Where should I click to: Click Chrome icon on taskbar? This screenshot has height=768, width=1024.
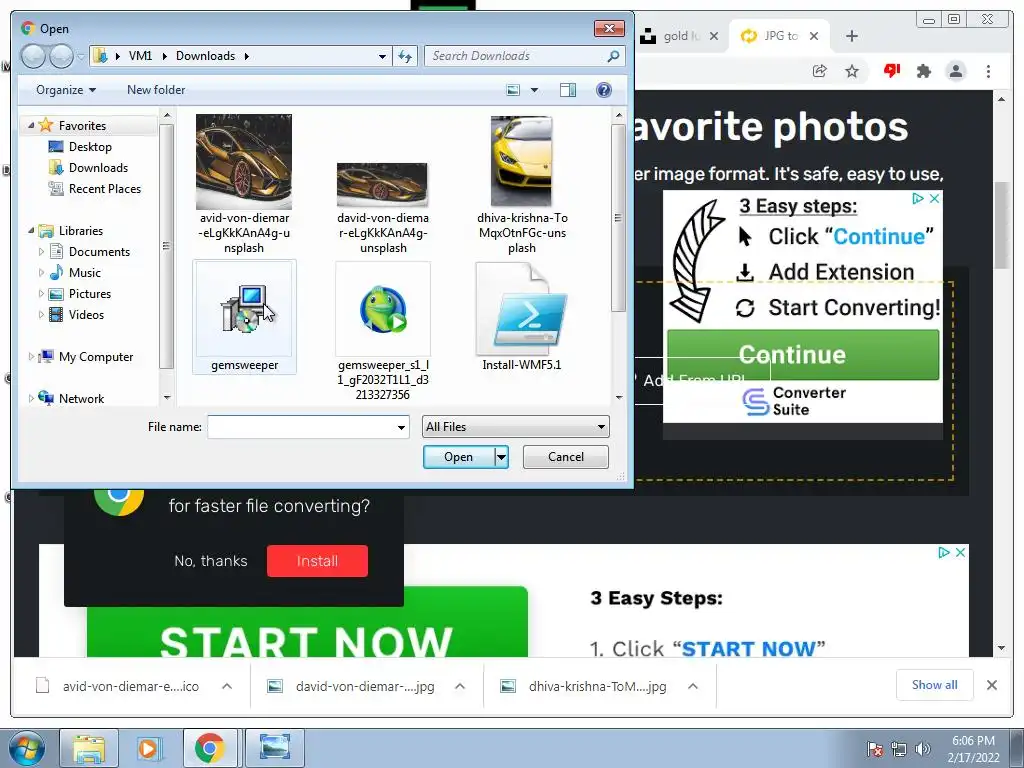pyautogui.click(x=209, y=748)
